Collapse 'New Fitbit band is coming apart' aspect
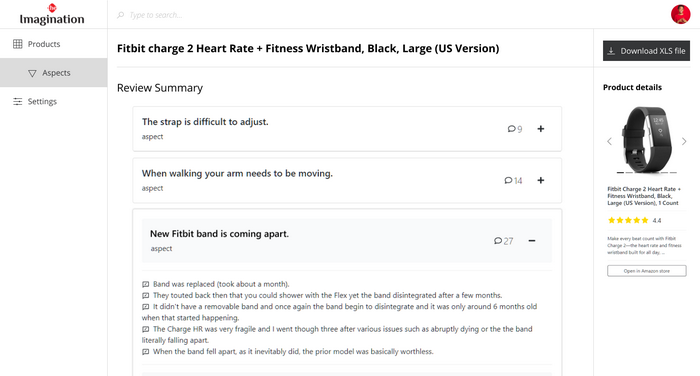This screenshot has height=376, width=700. [x=532, y=241]
